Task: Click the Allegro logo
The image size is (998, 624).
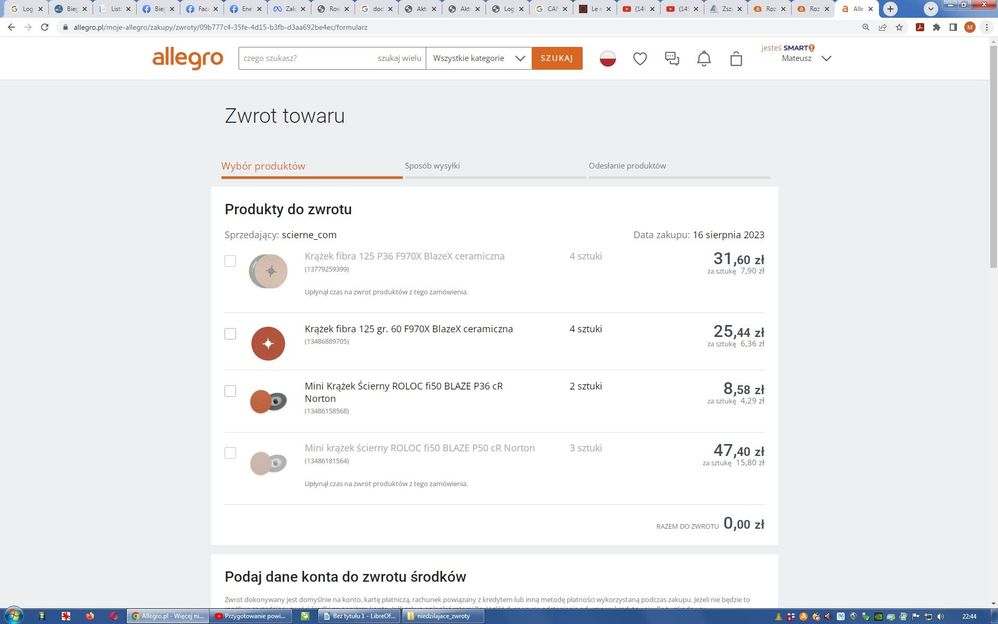Action: click(x=187, y=58)
